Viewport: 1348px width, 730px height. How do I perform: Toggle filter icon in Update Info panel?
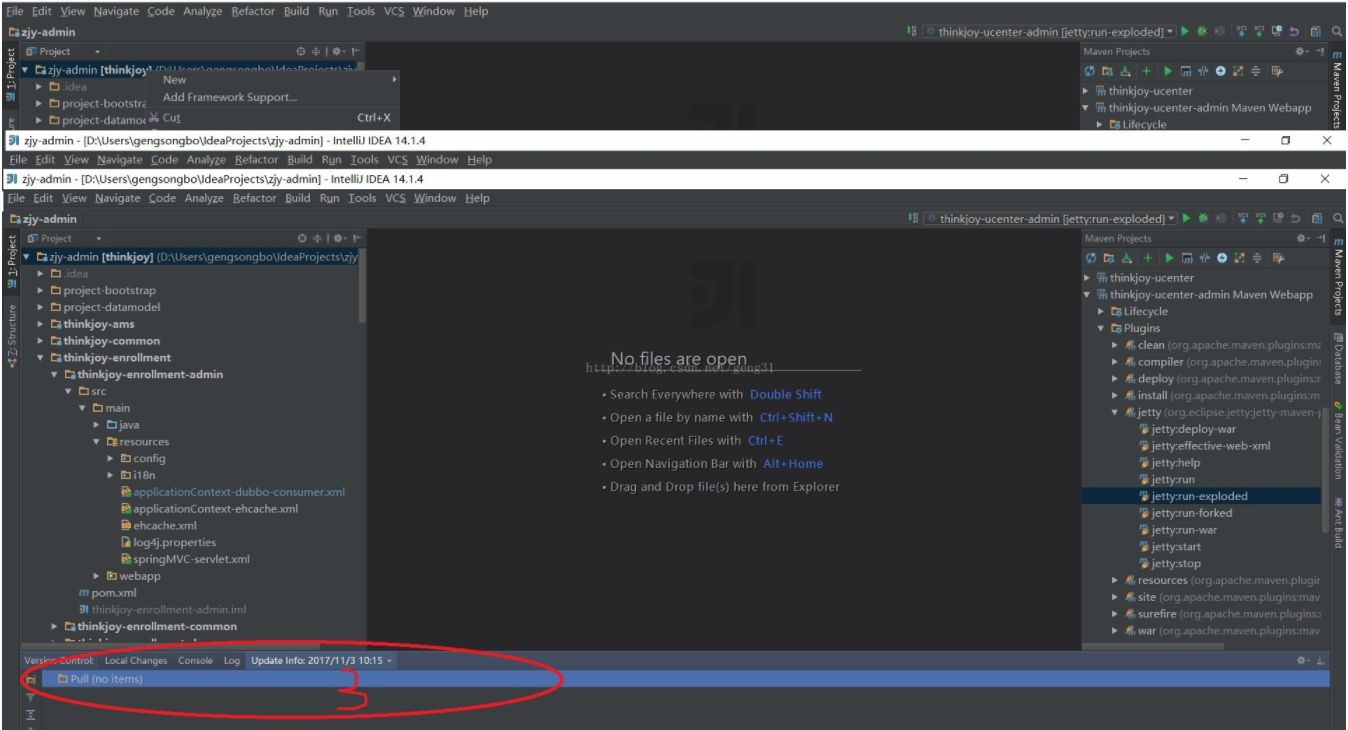[31, 697]
